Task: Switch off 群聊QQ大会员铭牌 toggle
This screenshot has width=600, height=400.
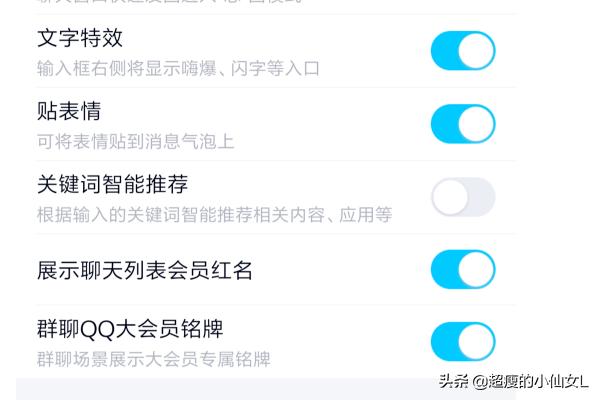Action: click(463, 342)
